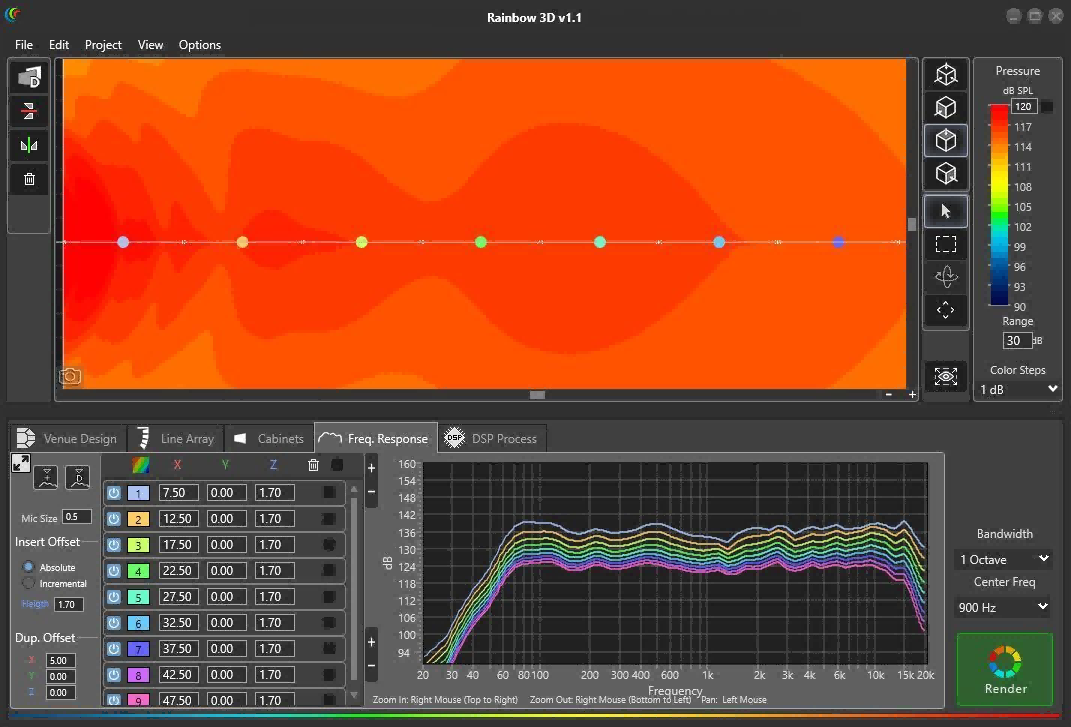Click the Mic Size input field
Image resolution: width=1071 pixels, height=727 pixels.
(x=76, y=517)
